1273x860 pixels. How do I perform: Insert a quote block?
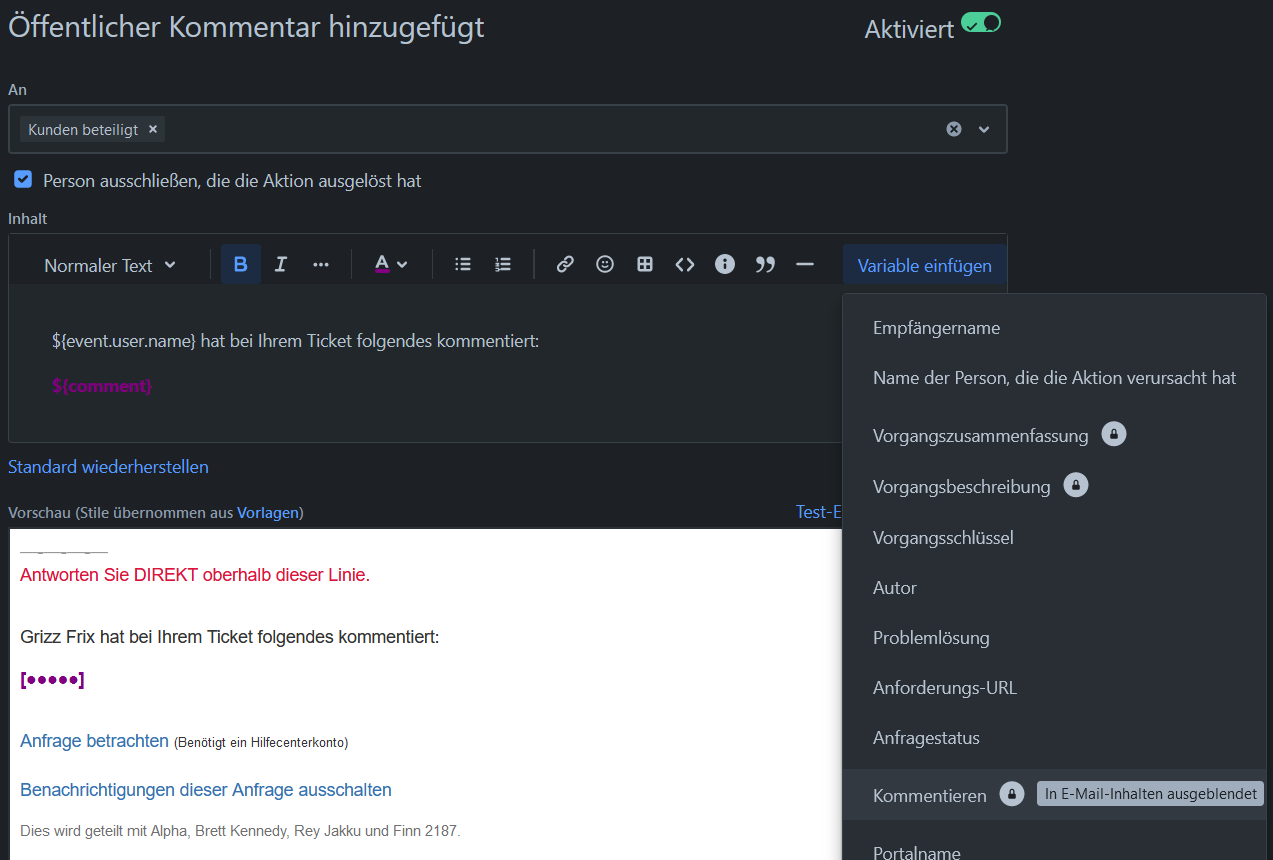(x=765, y=264)
